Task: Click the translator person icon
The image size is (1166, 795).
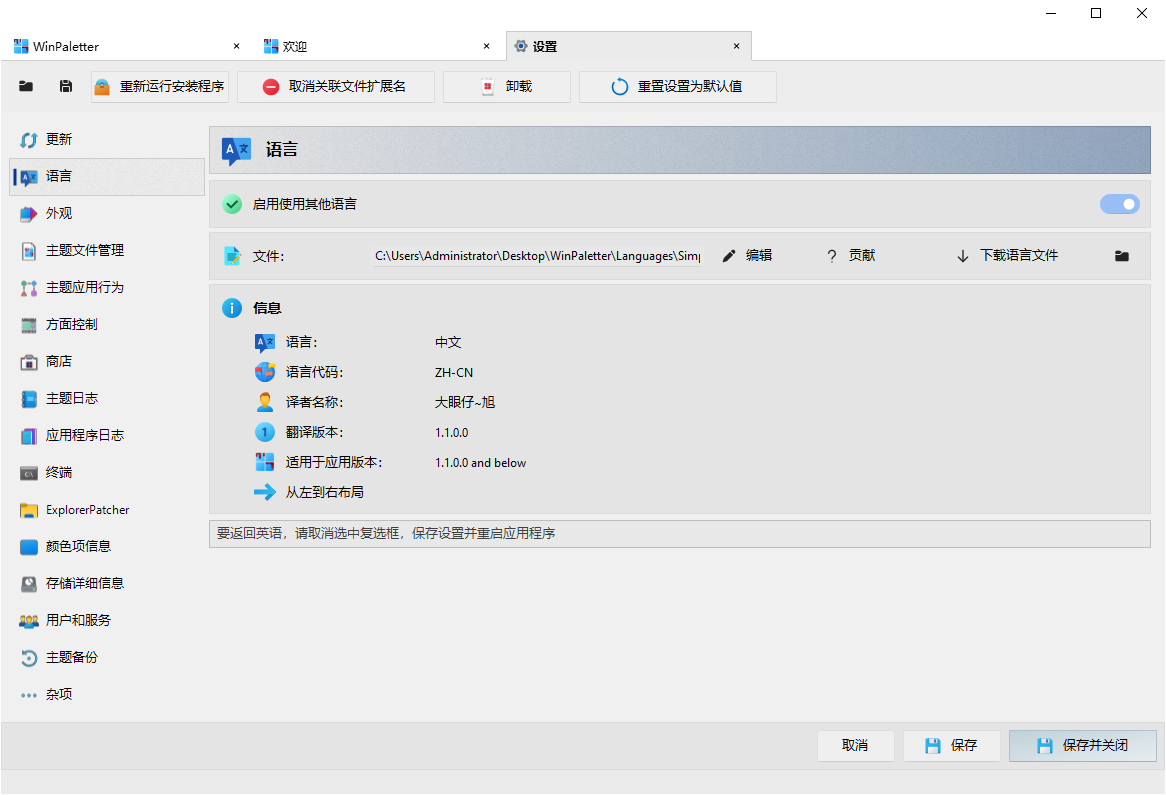Action: pyautogui.click(x=265, y=402)
